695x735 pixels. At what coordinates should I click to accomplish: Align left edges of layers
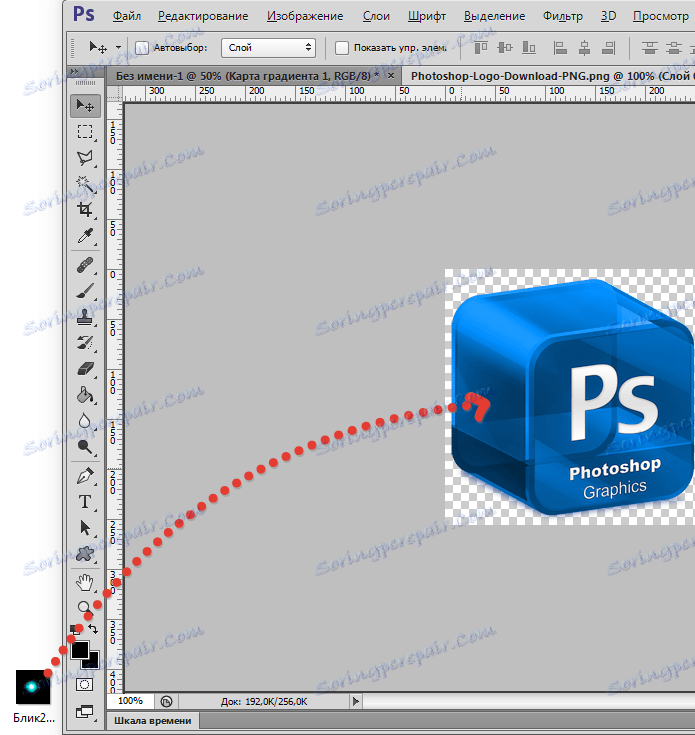(560, 48)
